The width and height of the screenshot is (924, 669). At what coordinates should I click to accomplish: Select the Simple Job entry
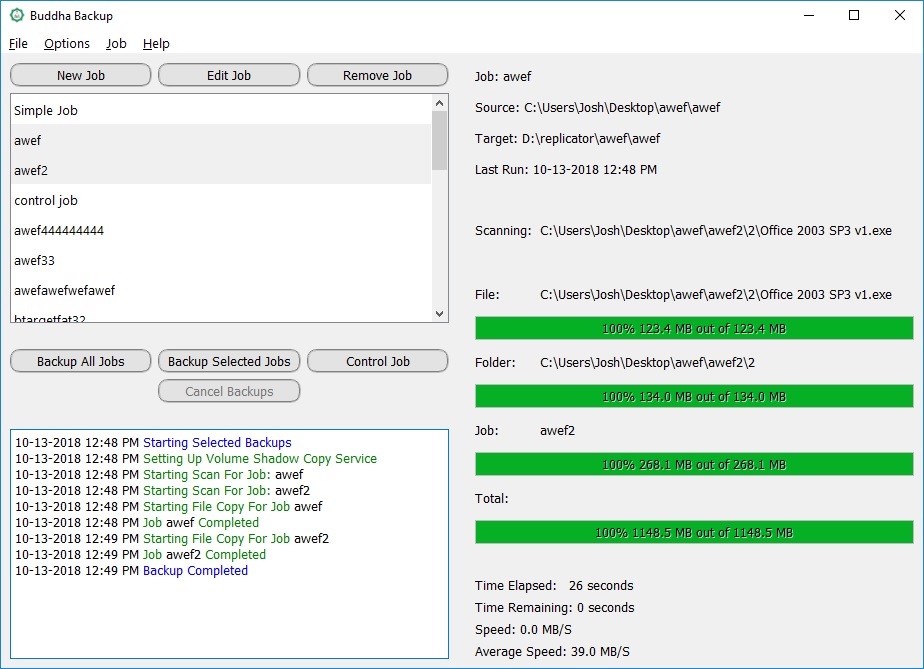pos(46,110)
